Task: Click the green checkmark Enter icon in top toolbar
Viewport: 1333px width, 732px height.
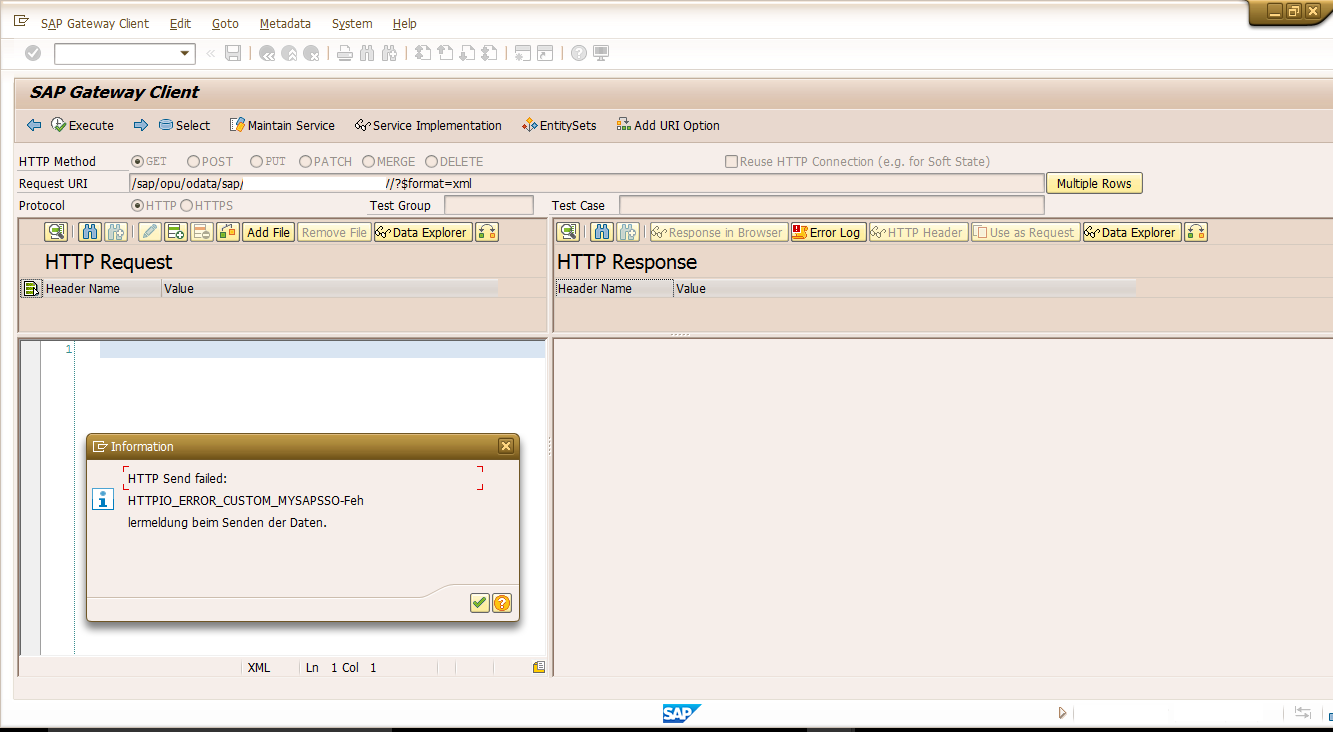Action: 33,53
